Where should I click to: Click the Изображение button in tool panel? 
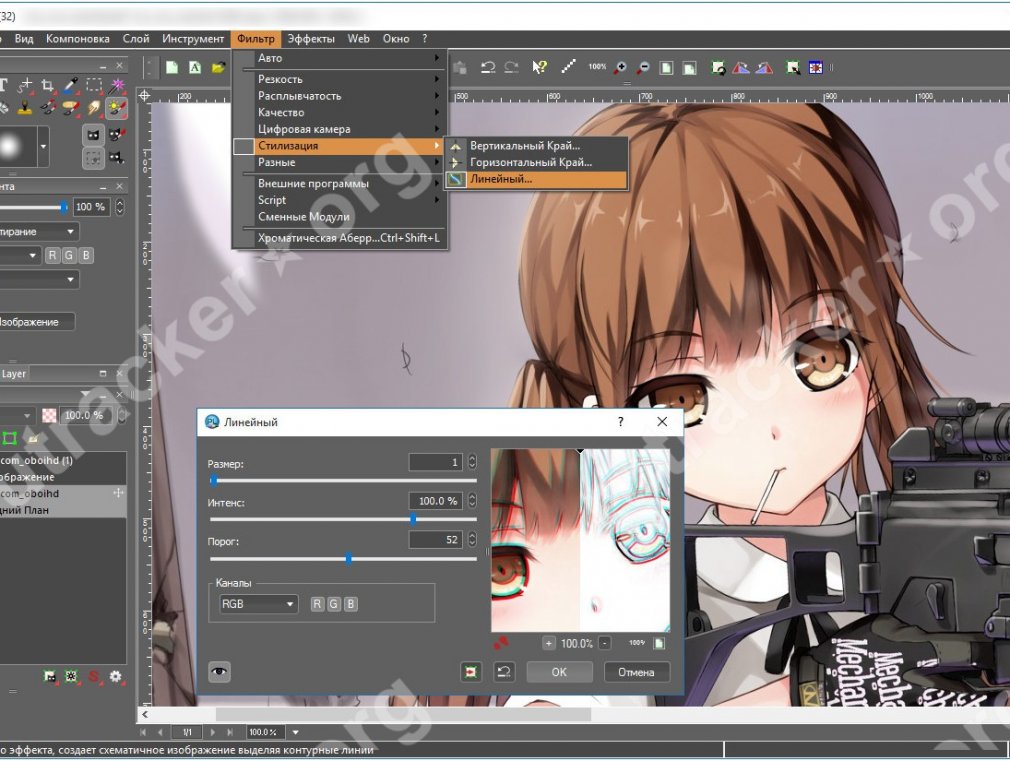37,322
